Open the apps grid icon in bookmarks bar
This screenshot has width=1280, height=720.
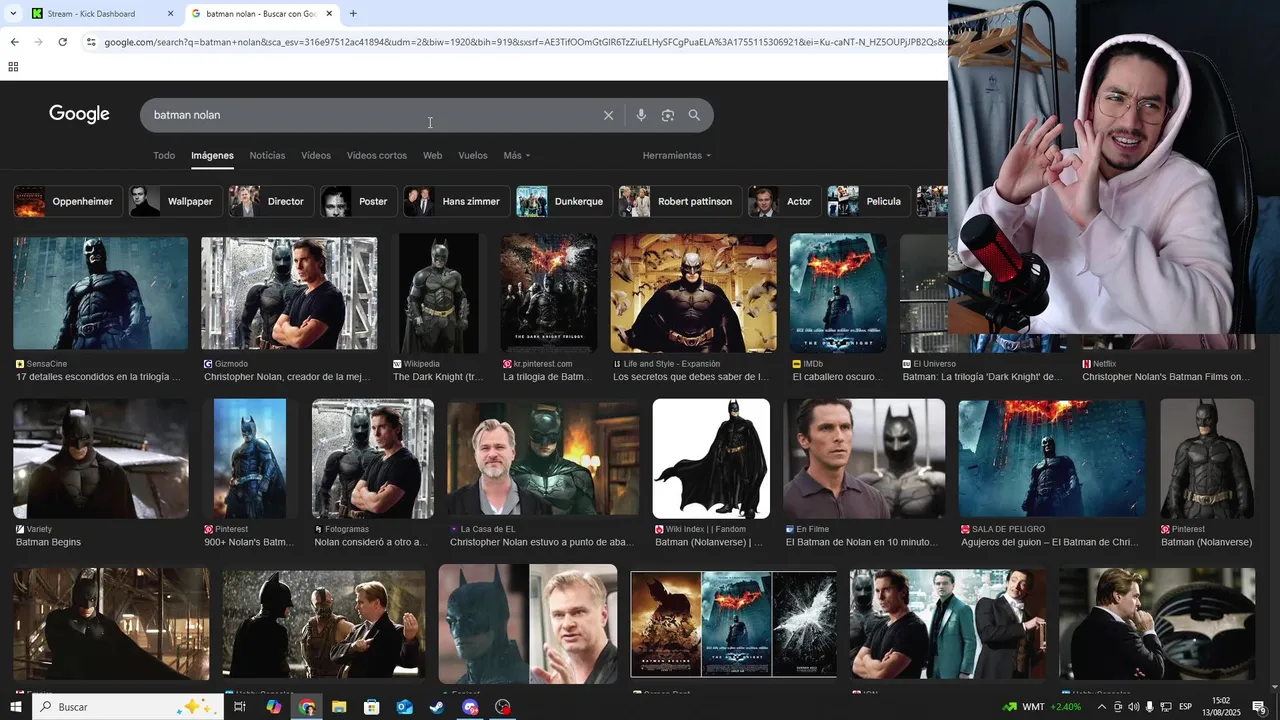pos(13,67)
